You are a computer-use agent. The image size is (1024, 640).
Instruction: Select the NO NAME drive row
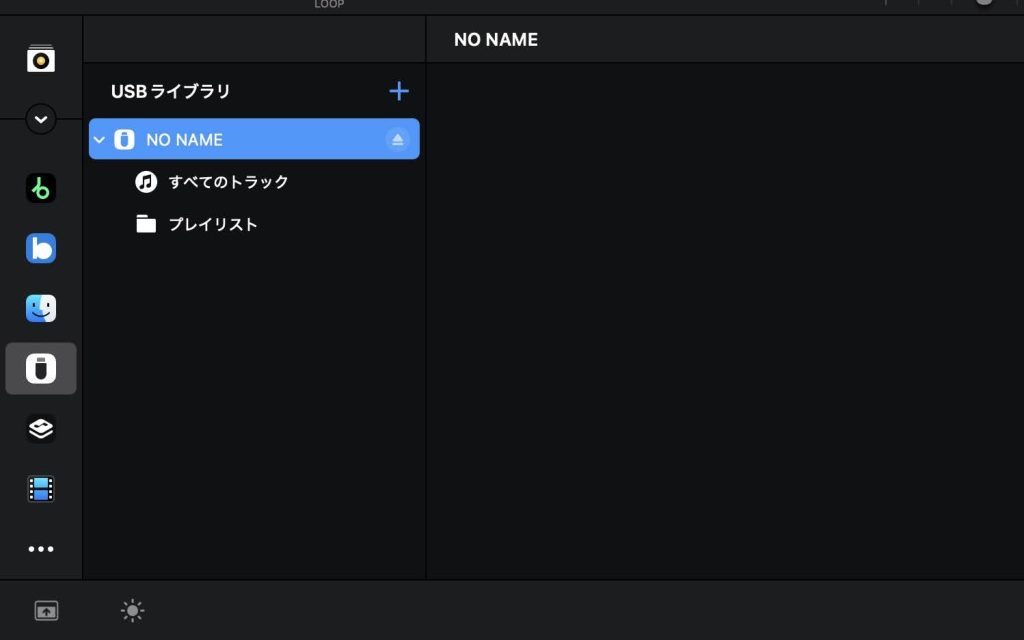point(250,140)
